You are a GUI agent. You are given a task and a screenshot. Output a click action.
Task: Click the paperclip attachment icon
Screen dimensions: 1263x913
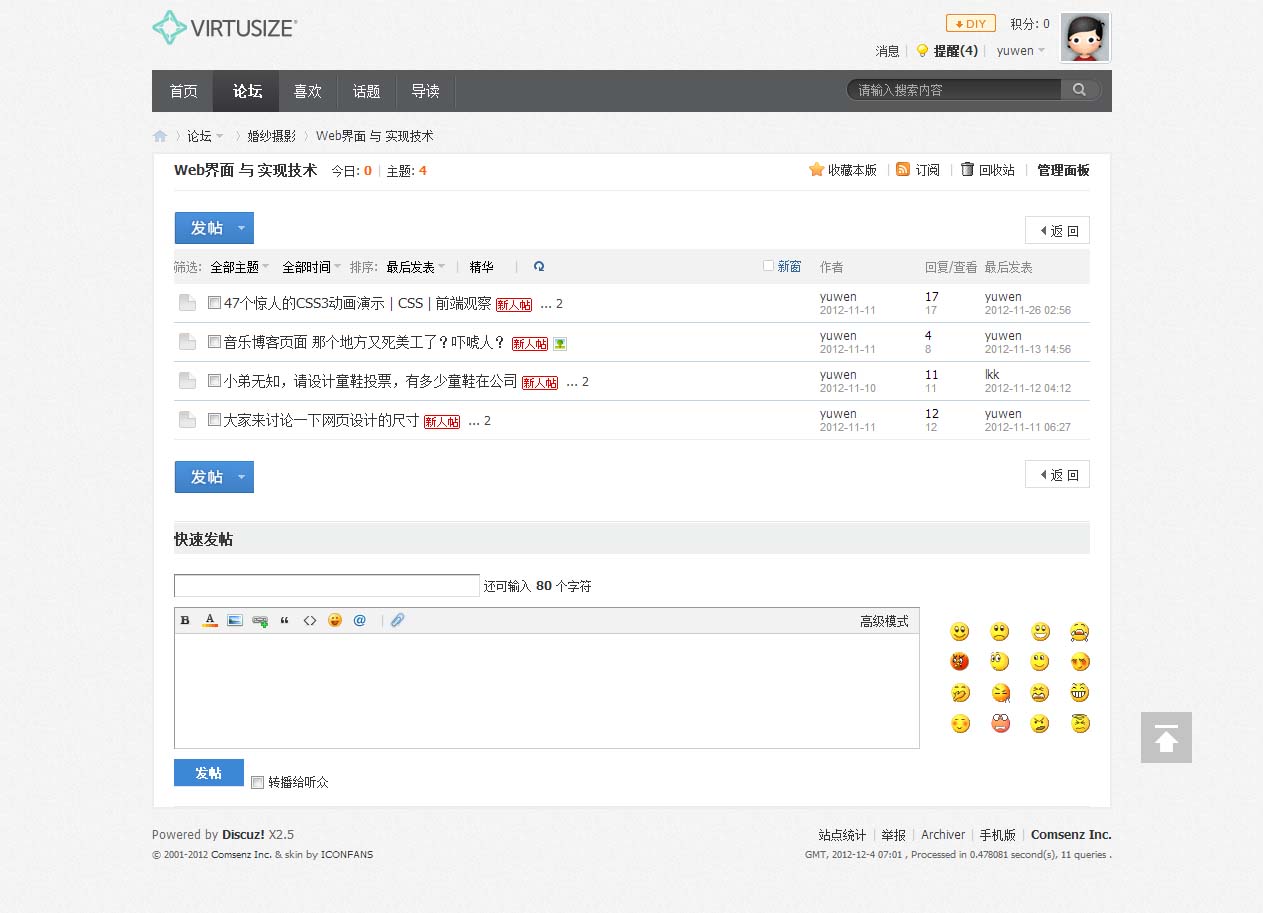pos(397,620)
